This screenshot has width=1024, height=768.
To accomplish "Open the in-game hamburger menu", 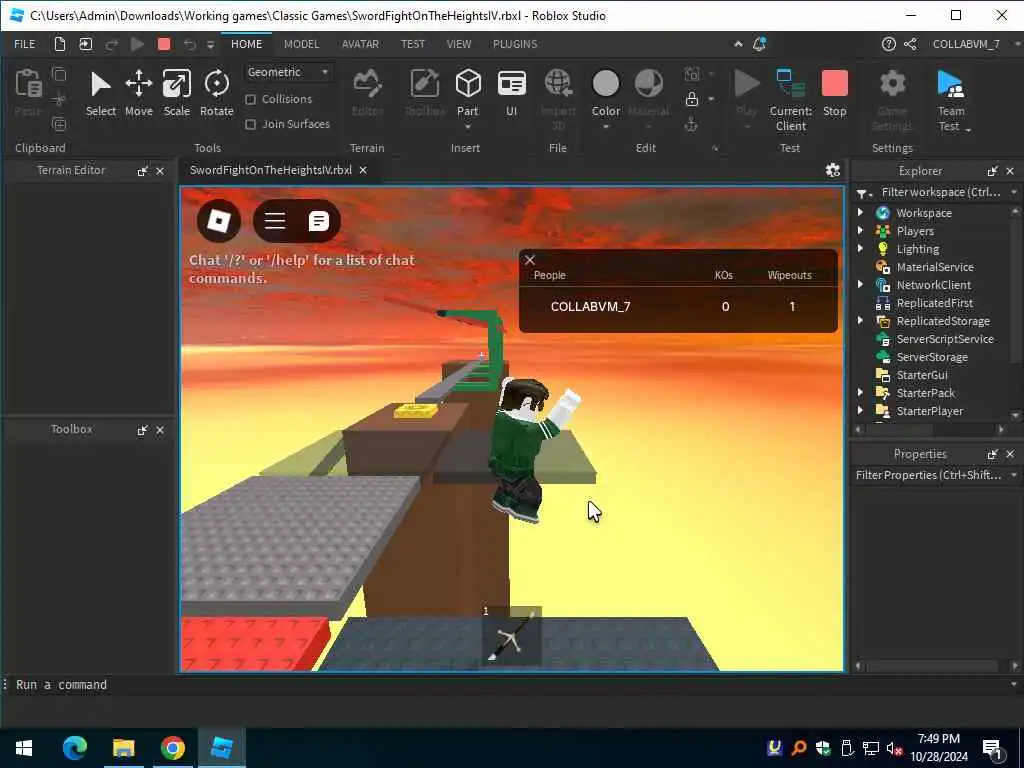I will (x=275, y=221).
